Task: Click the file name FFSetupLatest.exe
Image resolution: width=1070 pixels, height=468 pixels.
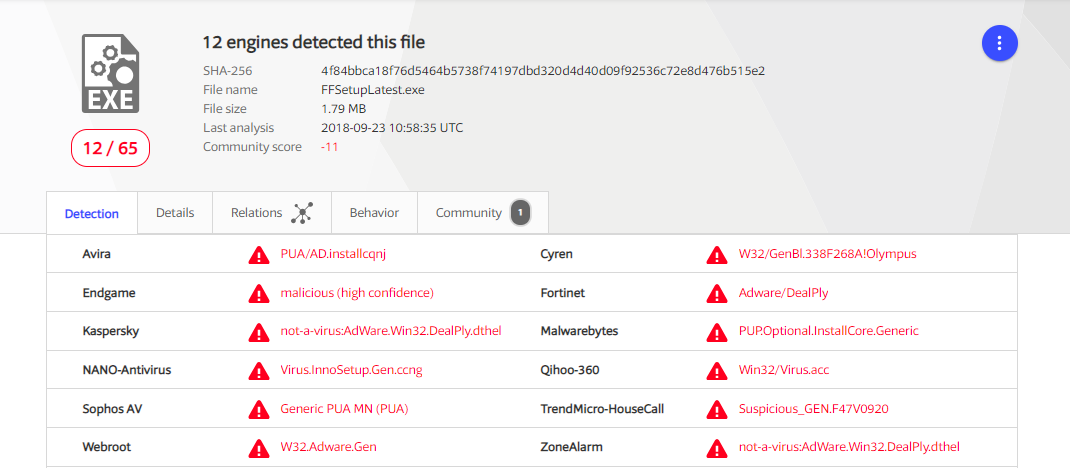Action: click(x=373, y=89)
